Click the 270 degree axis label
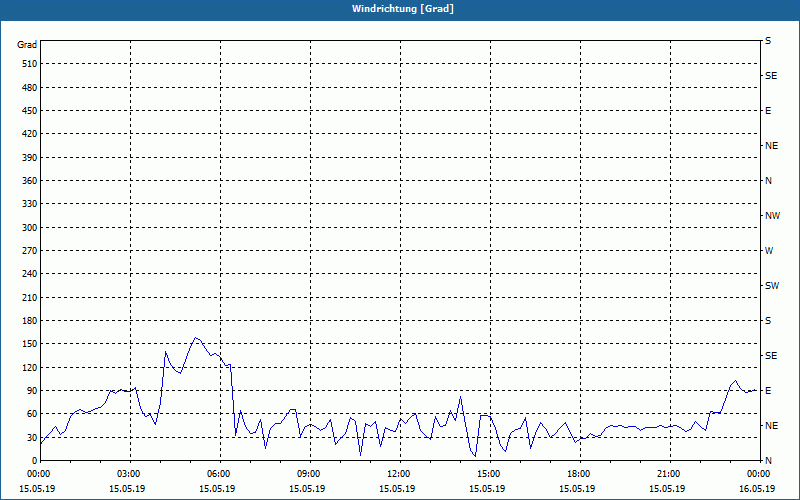Screen dimensions: 800x500 tap(30, 251)
